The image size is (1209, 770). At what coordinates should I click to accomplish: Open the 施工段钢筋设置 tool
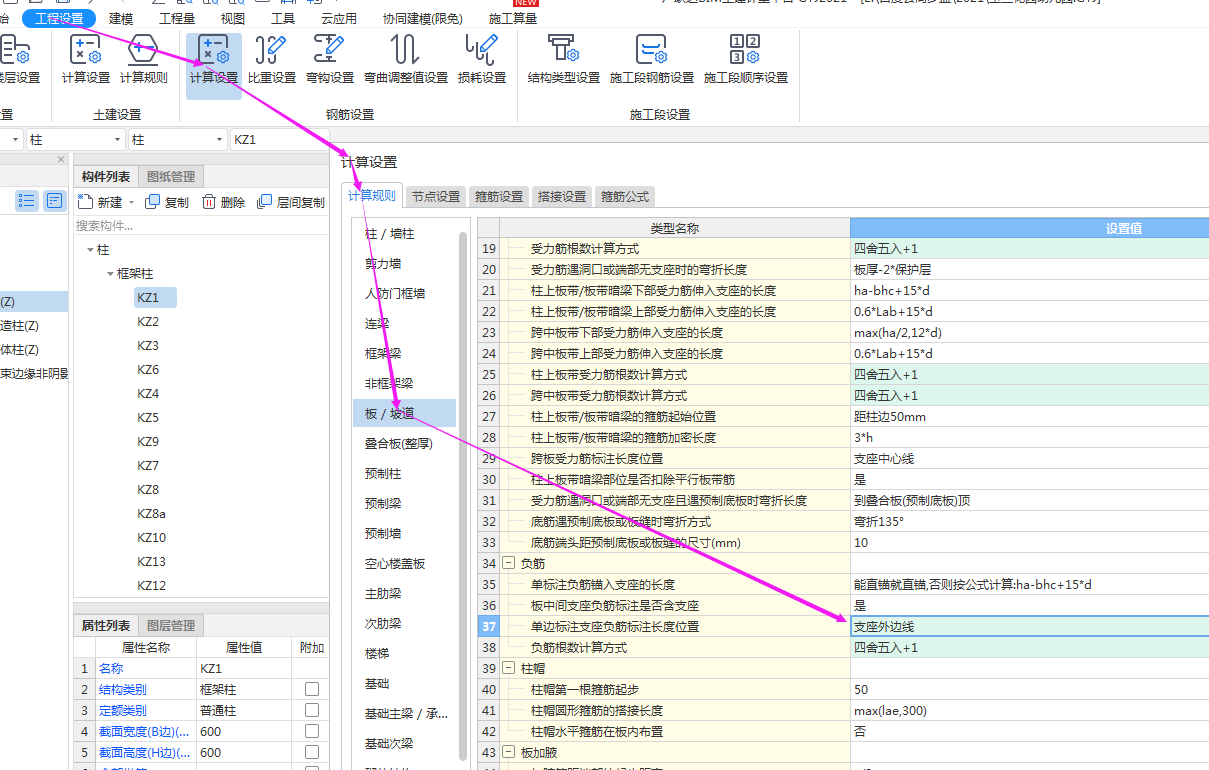point(652,60)
